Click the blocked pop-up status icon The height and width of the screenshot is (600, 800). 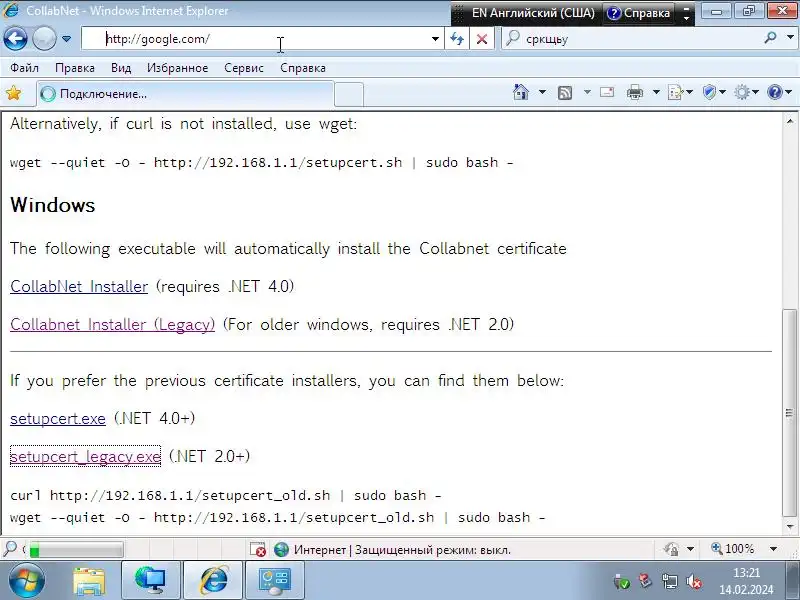[258, 549]
